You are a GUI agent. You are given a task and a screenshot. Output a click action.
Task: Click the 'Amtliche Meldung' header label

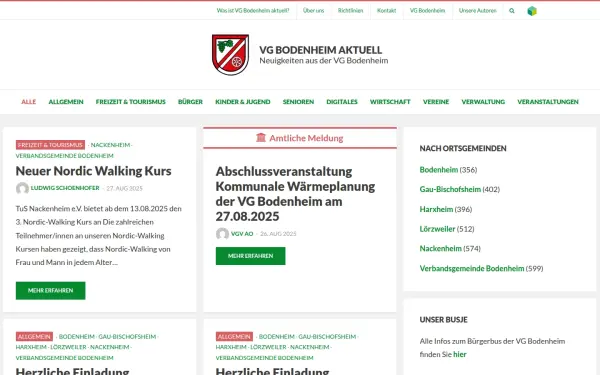point(306,138)
